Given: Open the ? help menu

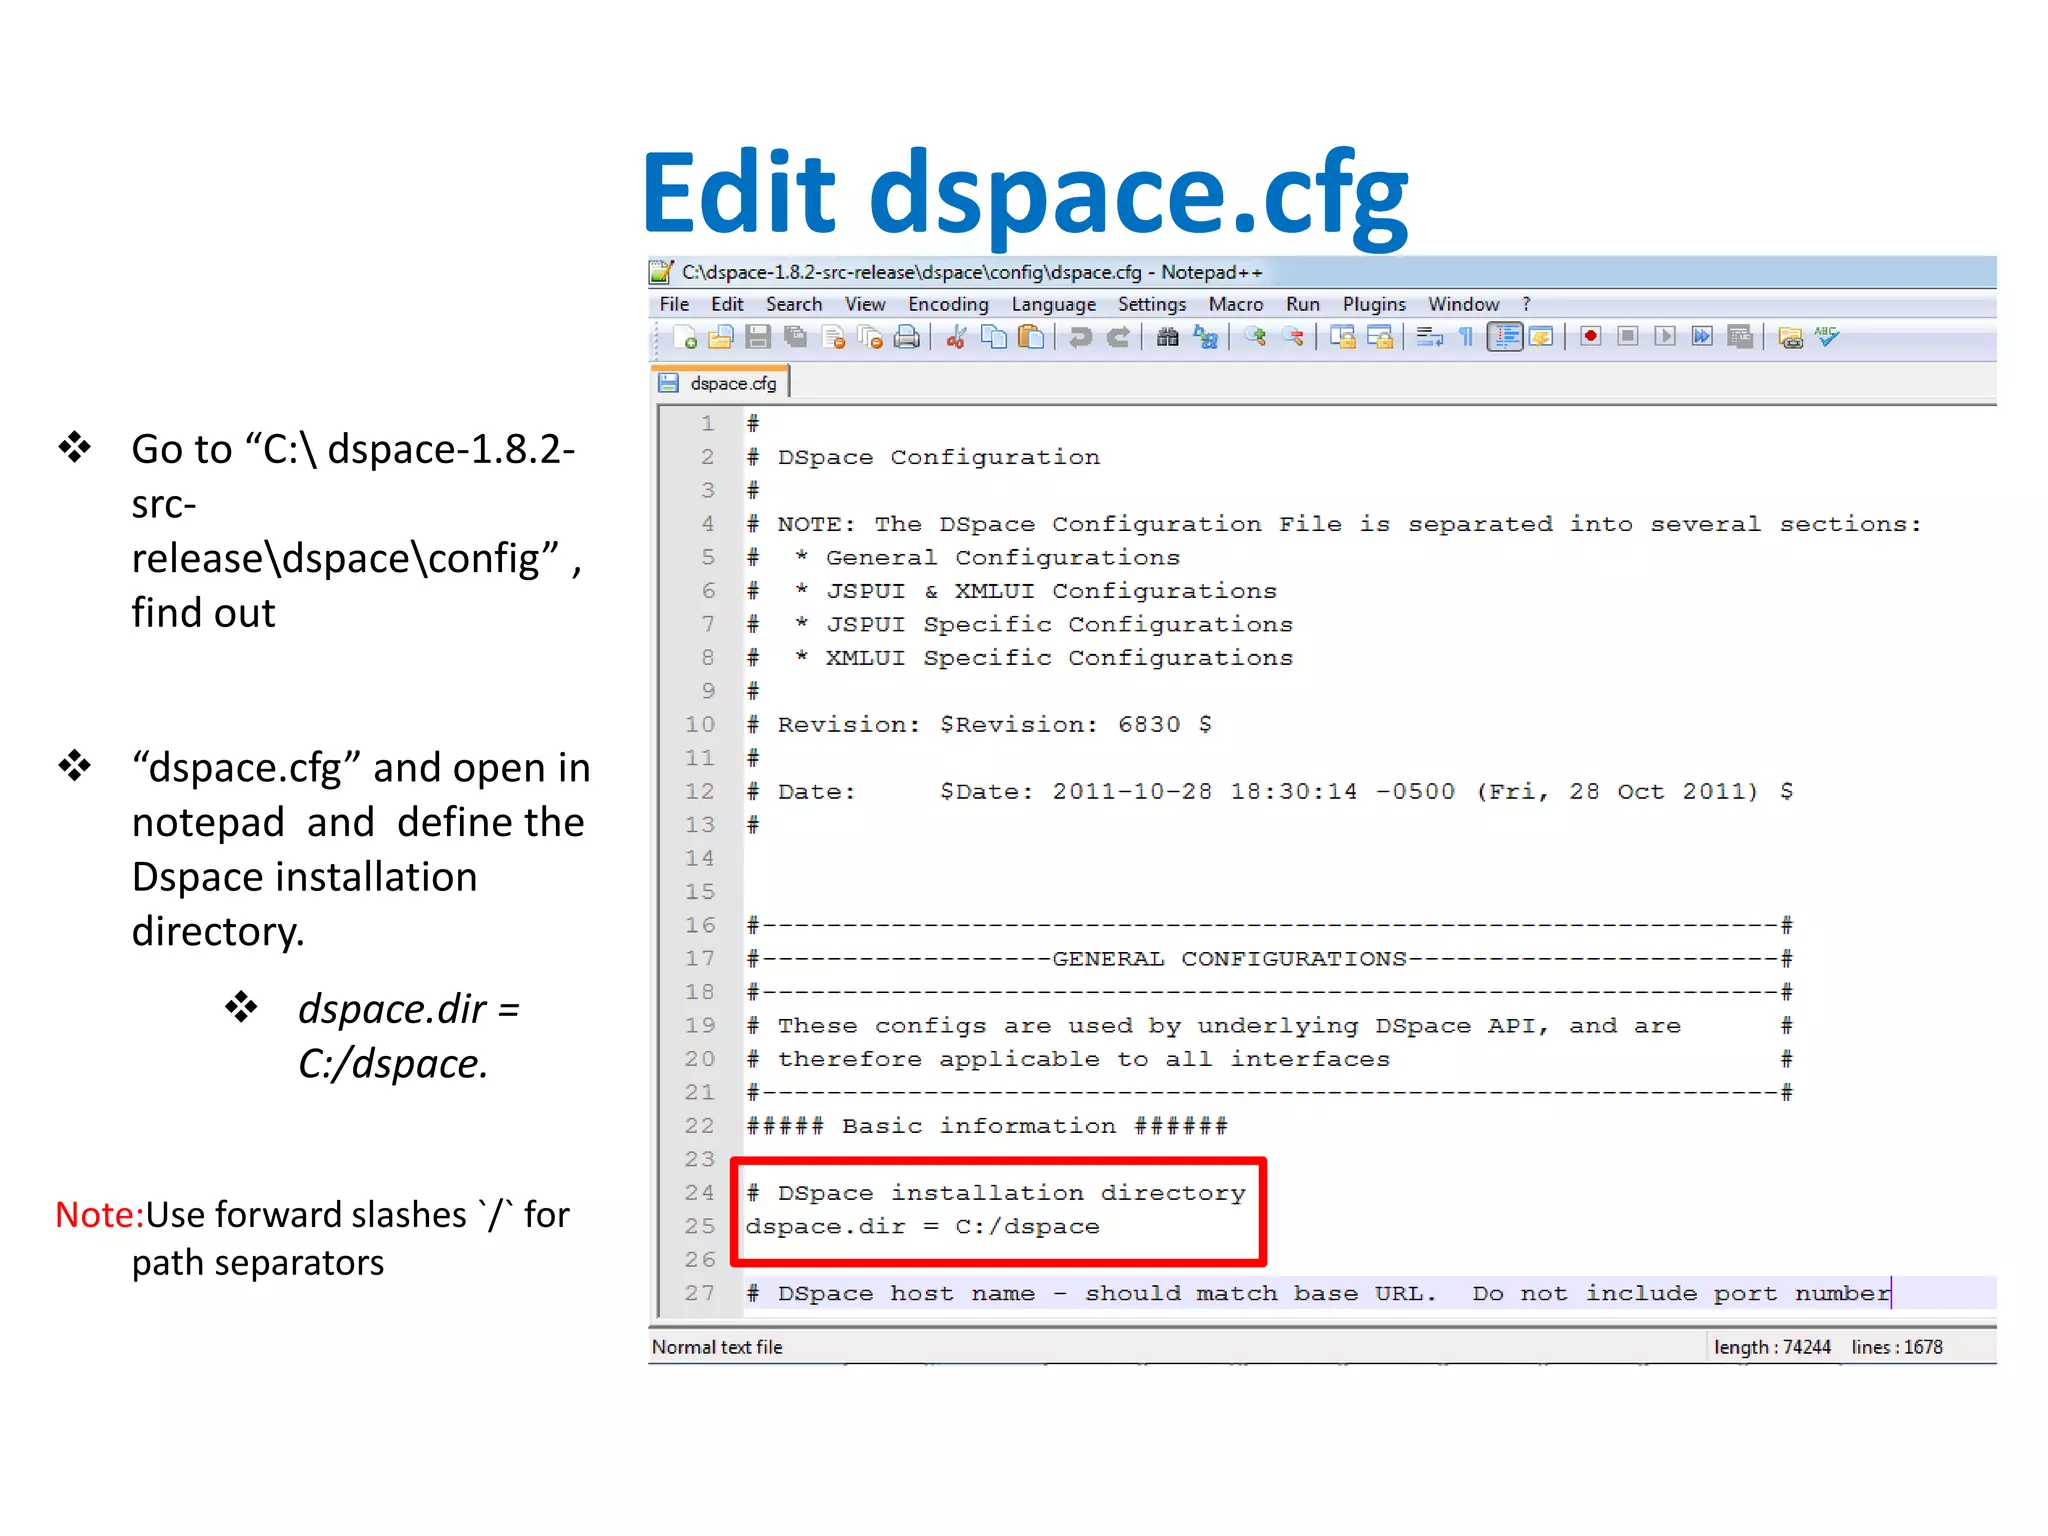Looking at the screenshot, I should pos(1526,304).
